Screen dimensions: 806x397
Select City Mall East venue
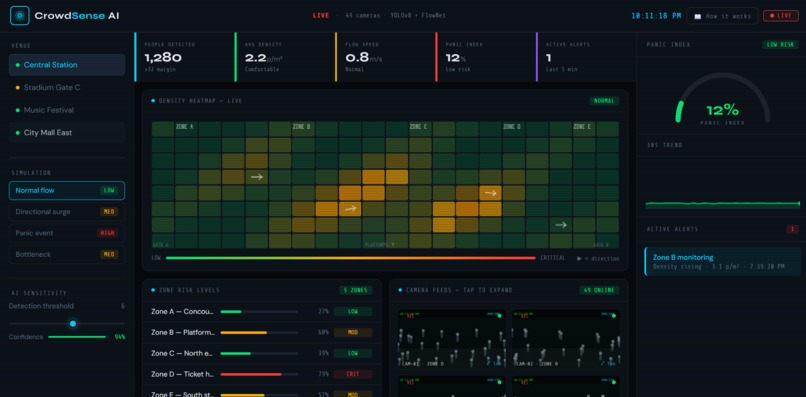click(x=67, y=133)
